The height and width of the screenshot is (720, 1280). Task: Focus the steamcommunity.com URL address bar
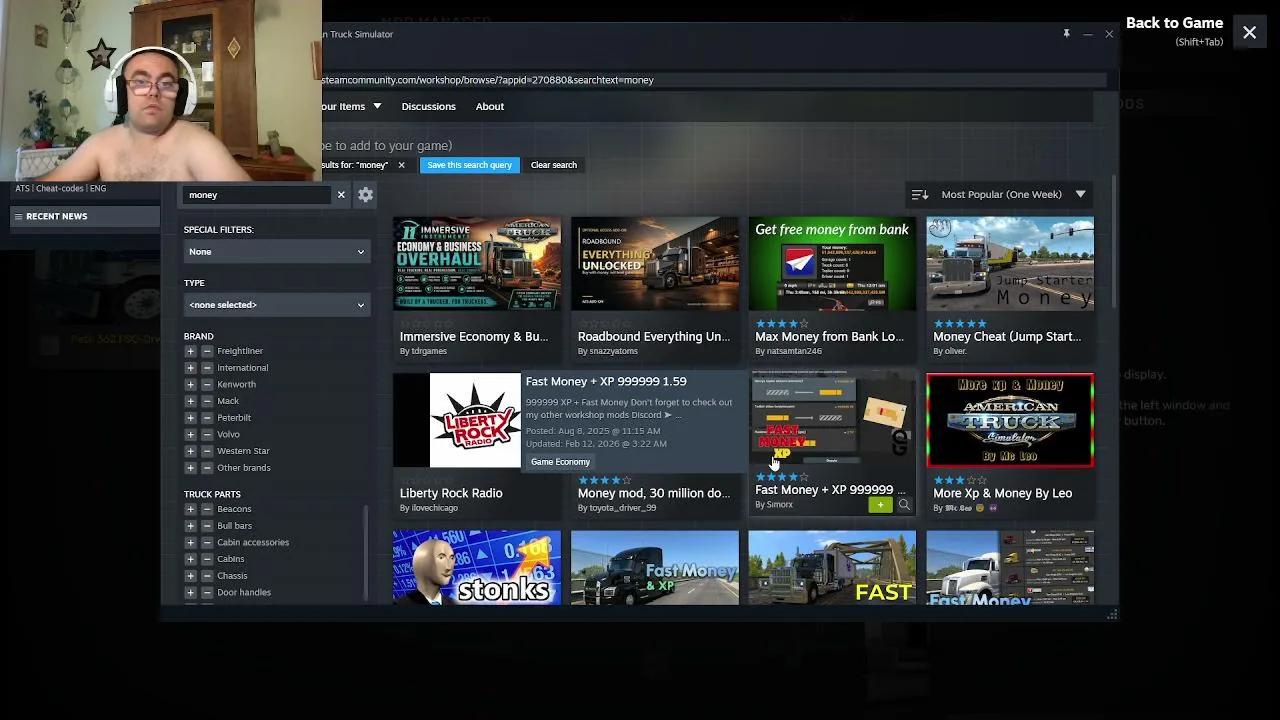click(712, 80)
